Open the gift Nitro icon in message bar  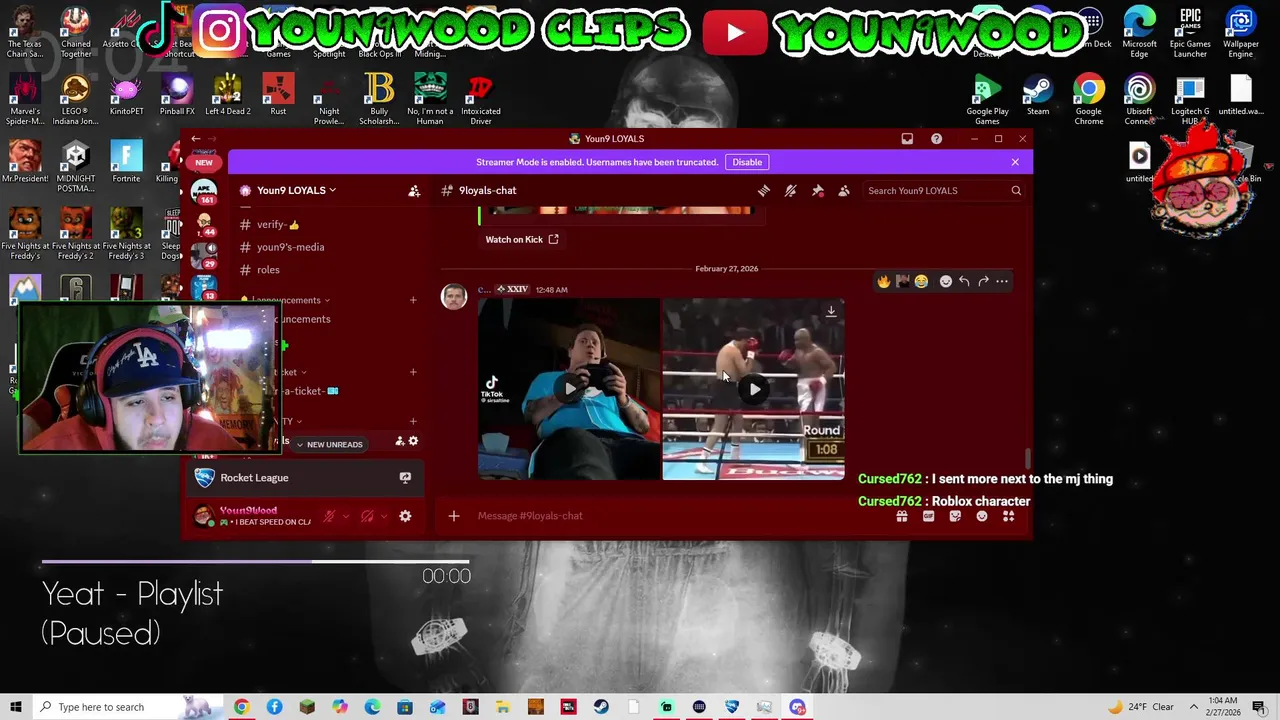tap(902, 516)
